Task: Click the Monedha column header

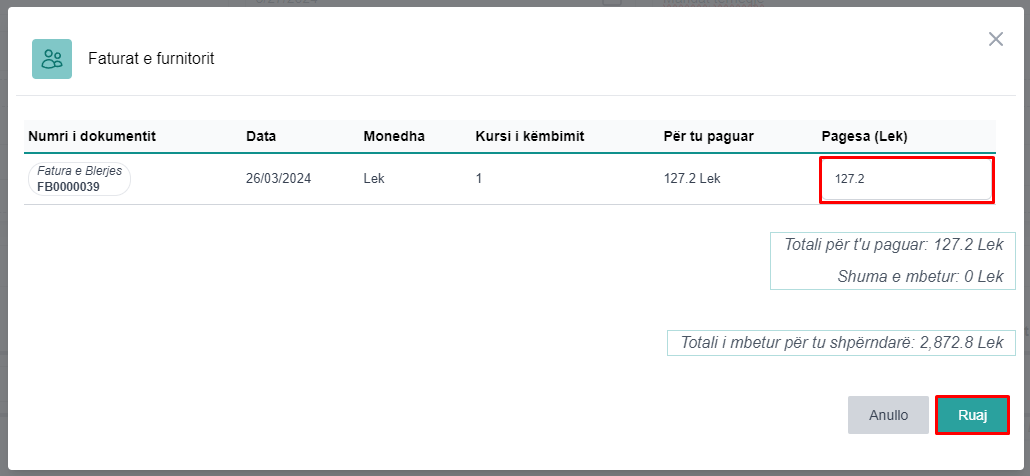Action: (x=394, y=136)
